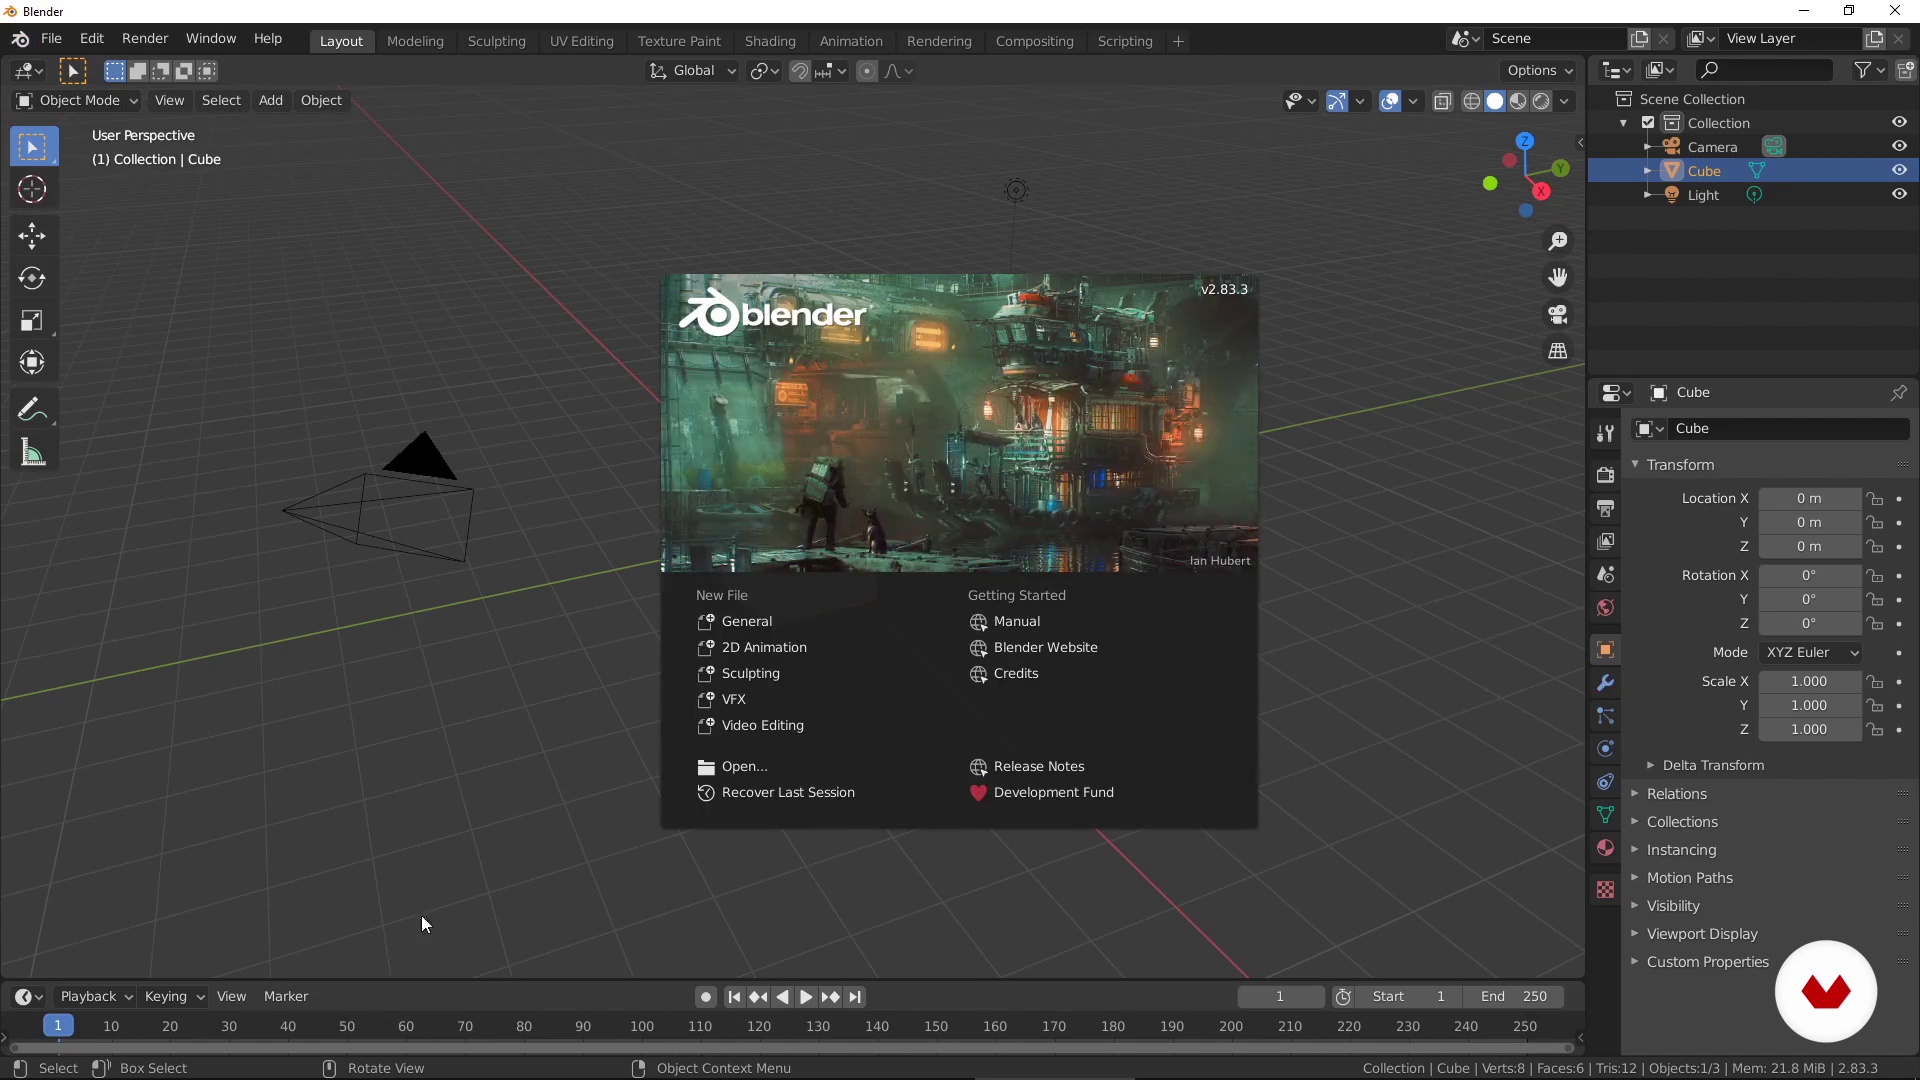Image resolution: width=1920 pixels, height=1080 pixels.
Task: Hide the Collection via eye icon
Action: click(x=1899, y=123)
